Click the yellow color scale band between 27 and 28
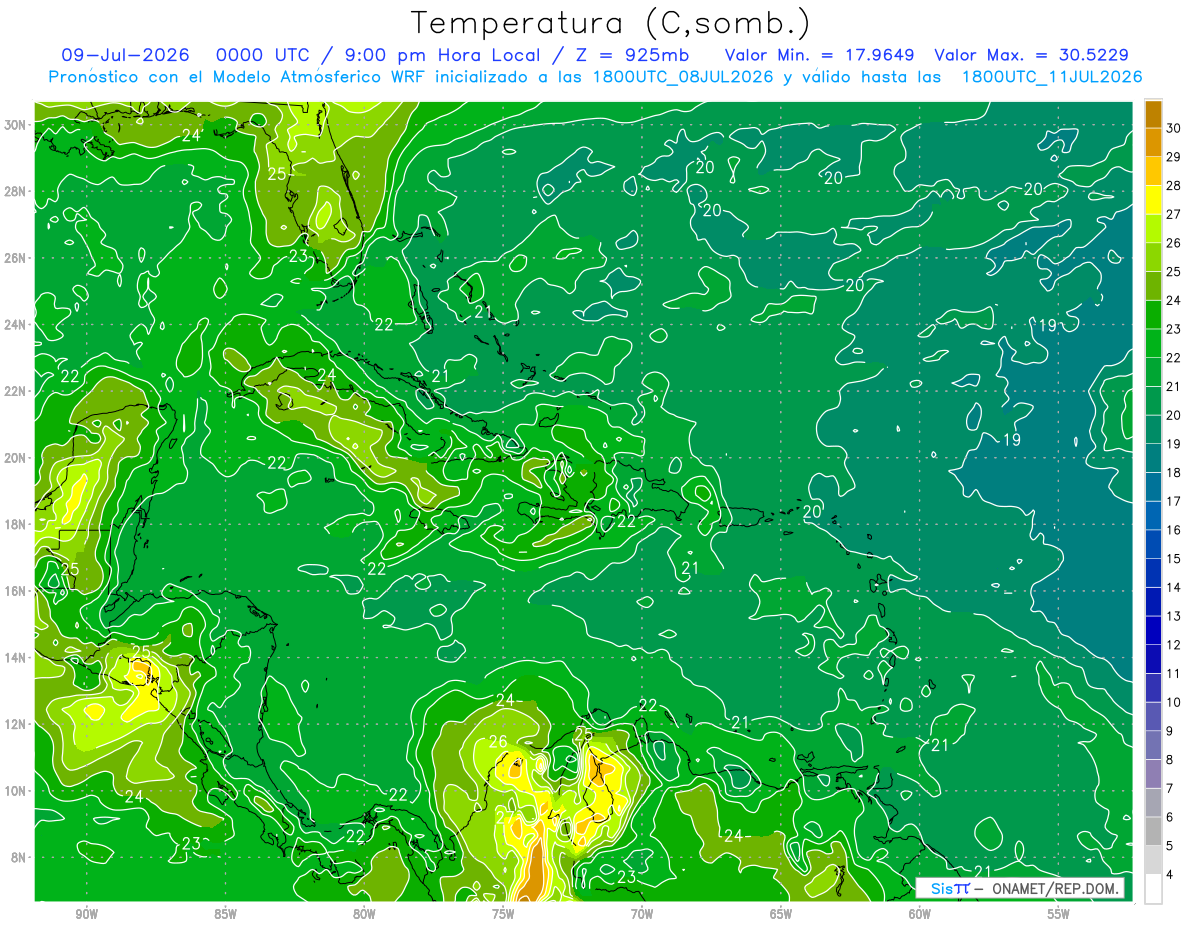This screenshot has height=927, width=1200. 1153,200
